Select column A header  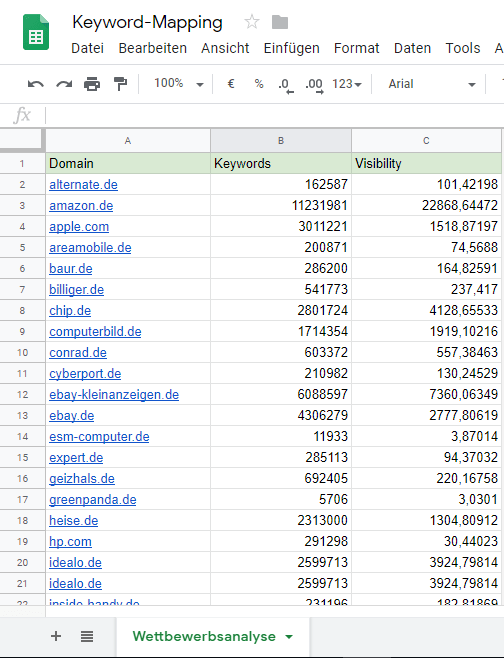tap(128, 141)
